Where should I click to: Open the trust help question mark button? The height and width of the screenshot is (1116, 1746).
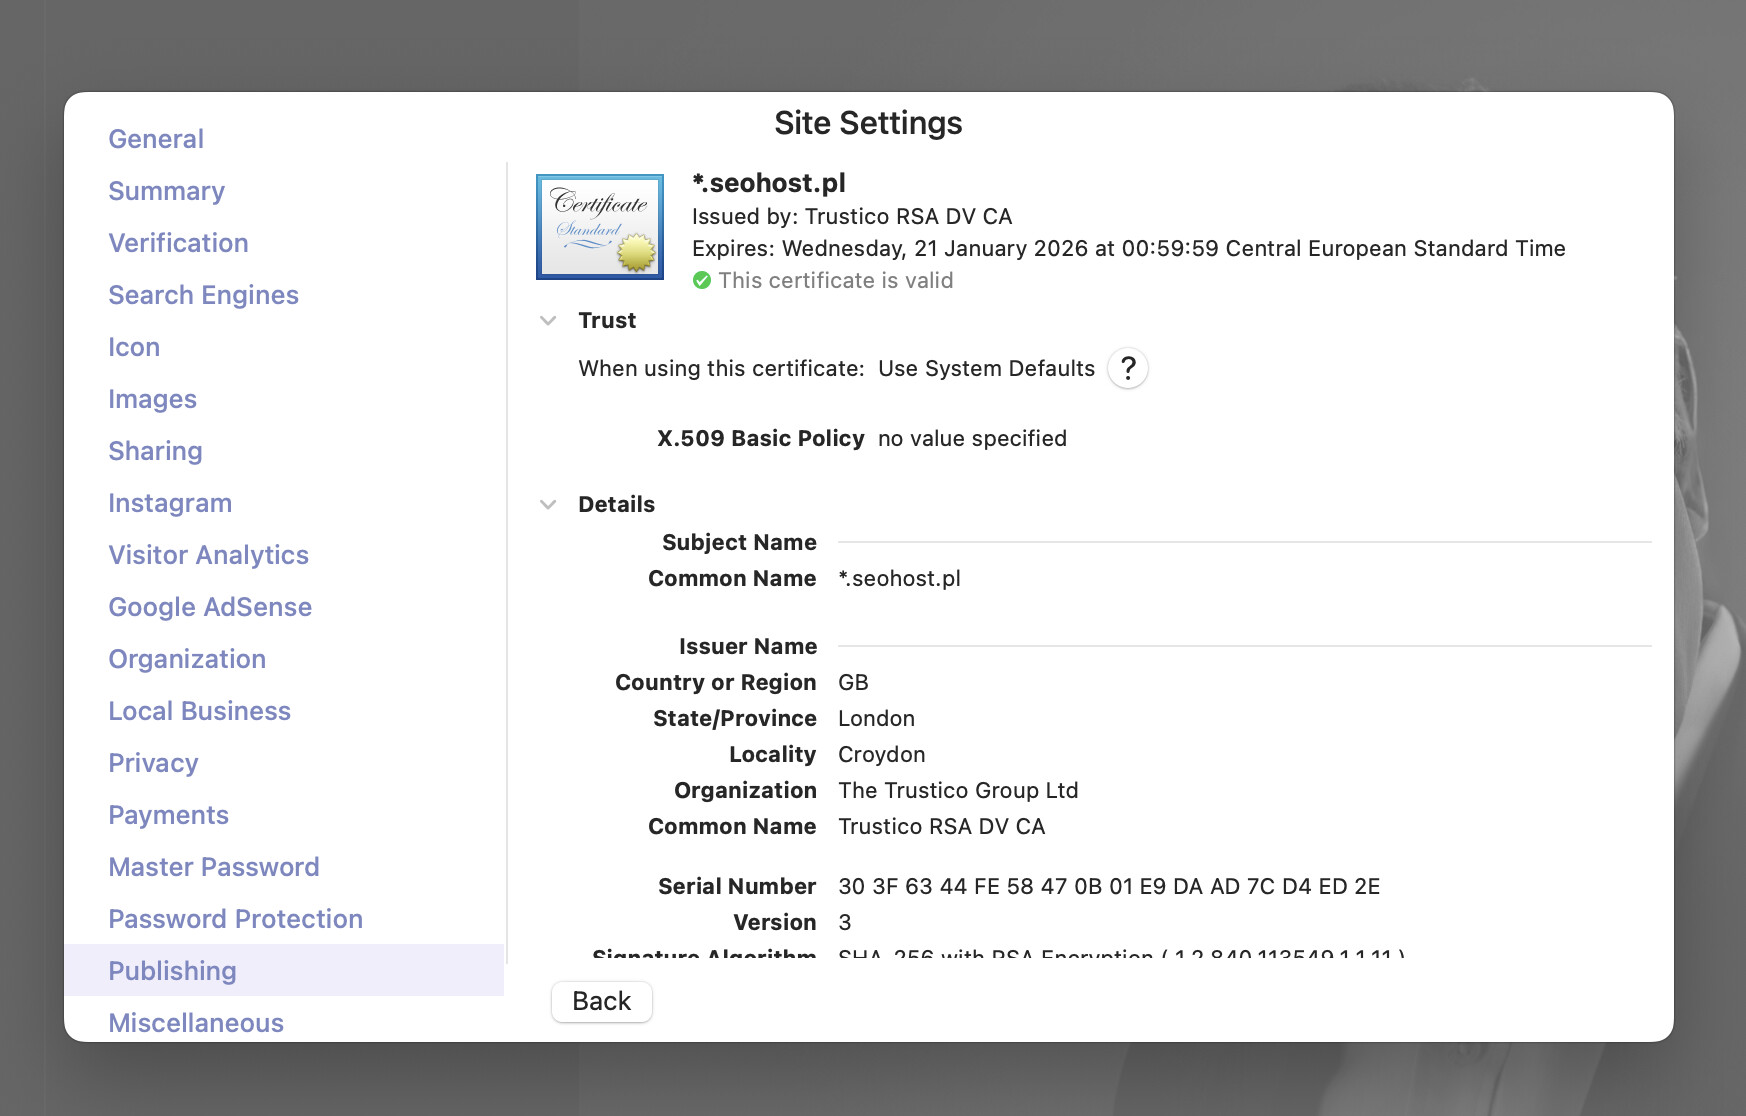pyautogui.click(x=1128, y=369)
